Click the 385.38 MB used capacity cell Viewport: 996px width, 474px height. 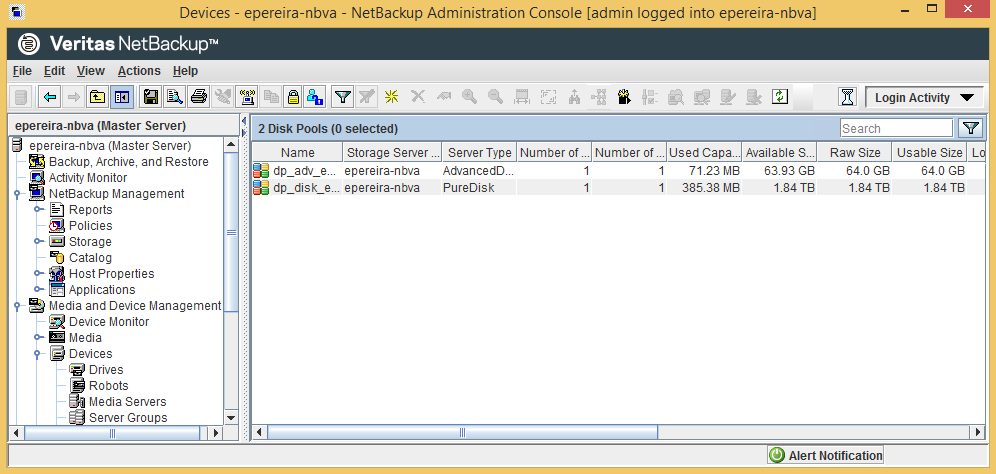[x=704, y=187]
